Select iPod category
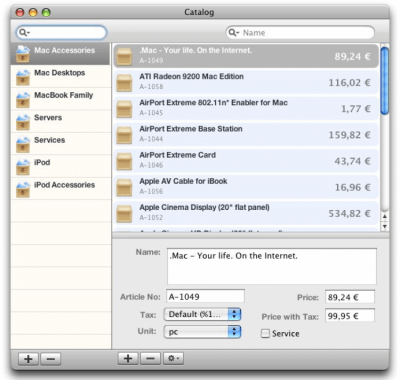The height and width of the screenshot is (380, 400). tap(61, 166)
